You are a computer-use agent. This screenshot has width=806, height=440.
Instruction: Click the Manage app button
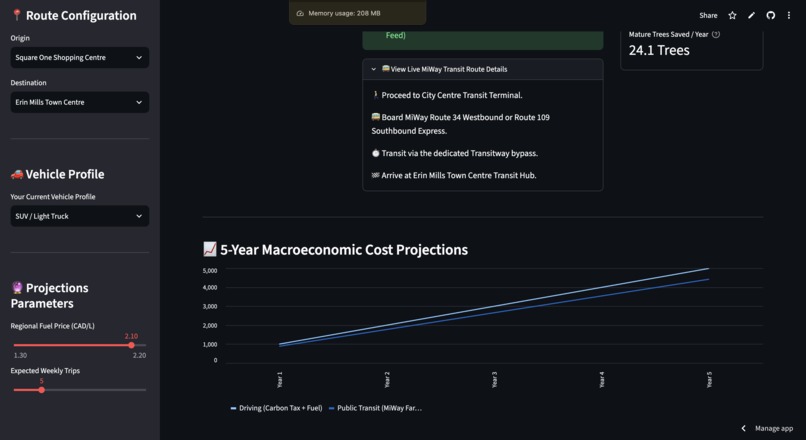[x=774, y=428]
